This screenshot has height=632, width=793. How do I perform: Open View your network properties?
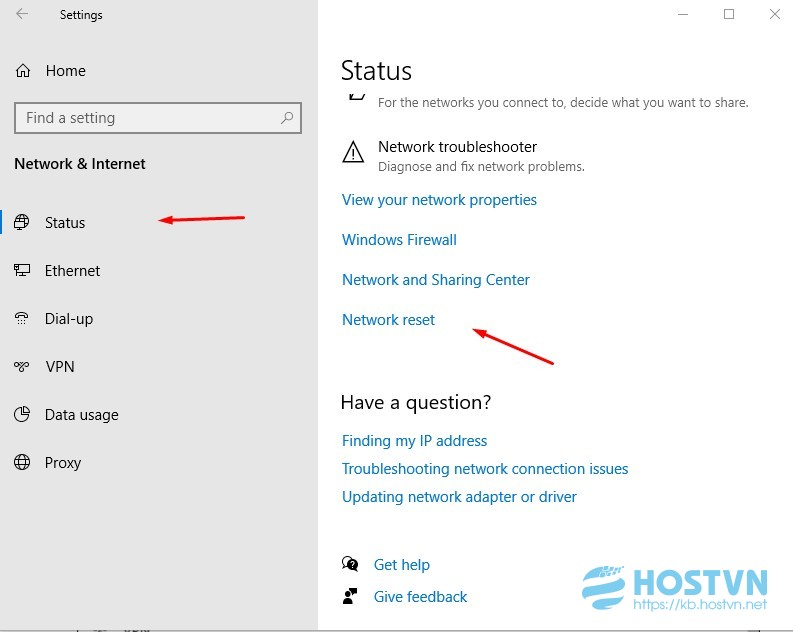pos(439,200)
